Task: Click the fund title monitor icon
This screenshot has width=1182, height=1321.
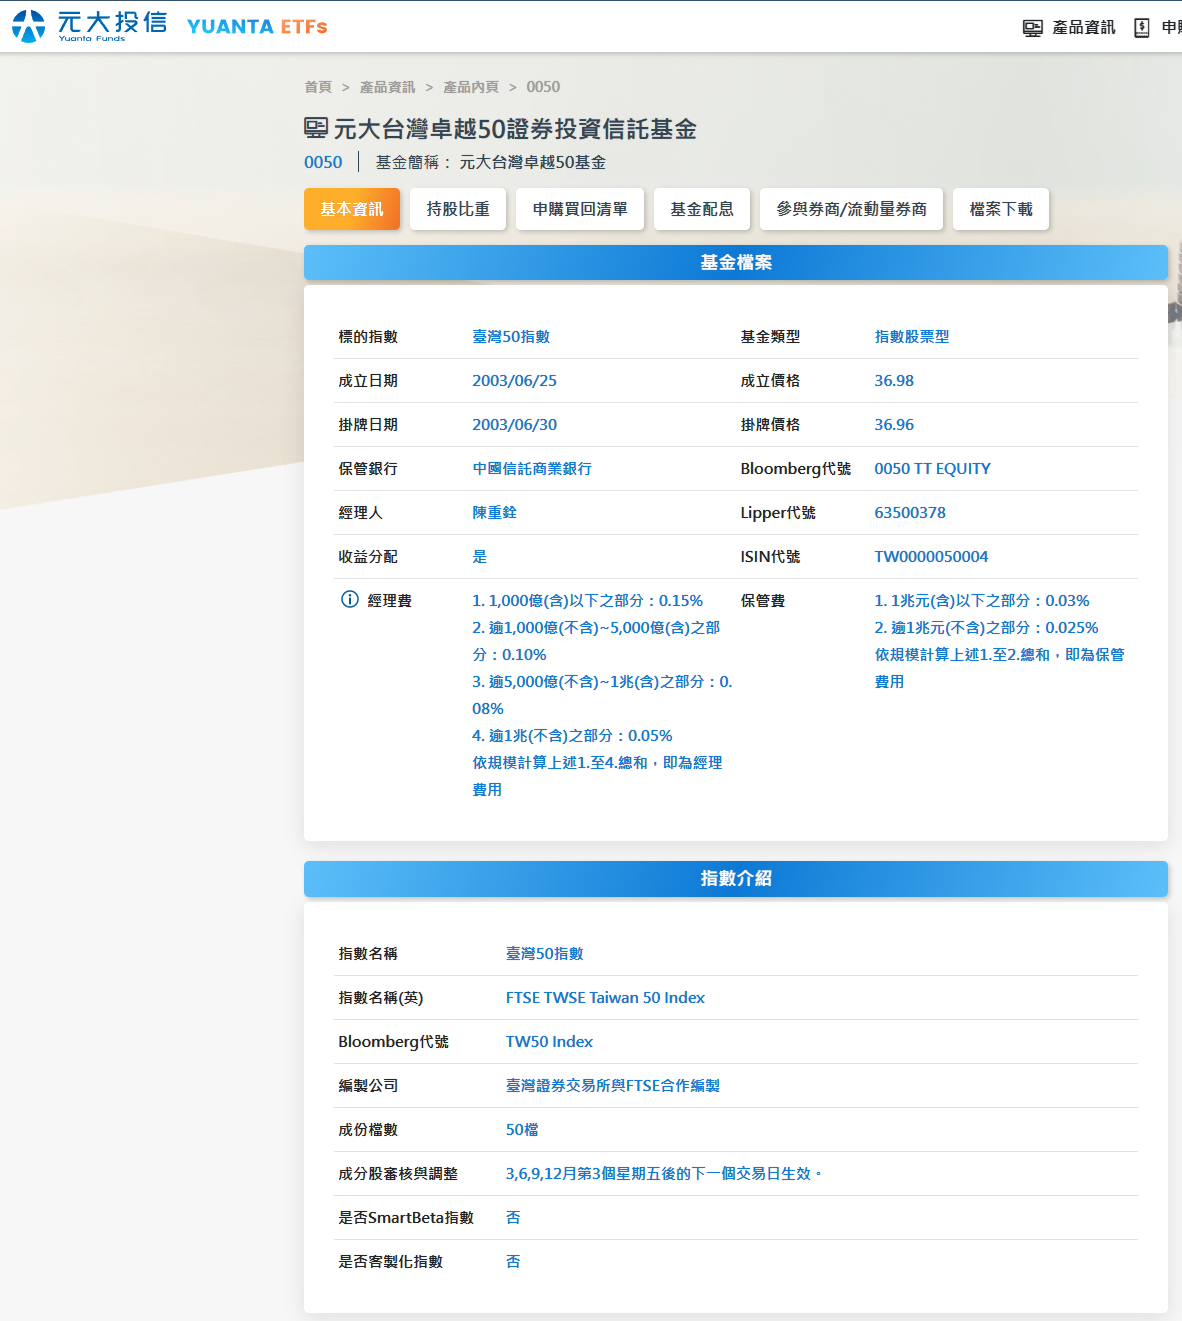Action: (316, 128)
